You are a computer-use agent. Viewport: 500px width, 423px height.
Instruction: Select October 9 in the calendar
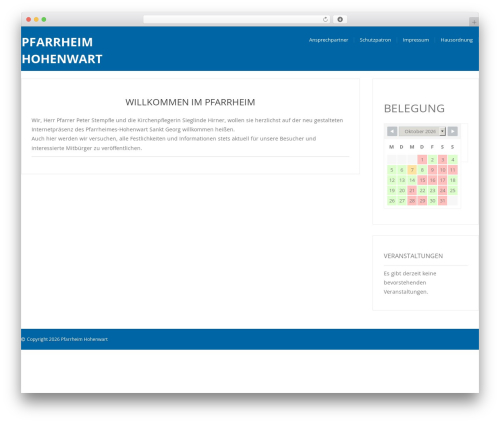(432, 170)
